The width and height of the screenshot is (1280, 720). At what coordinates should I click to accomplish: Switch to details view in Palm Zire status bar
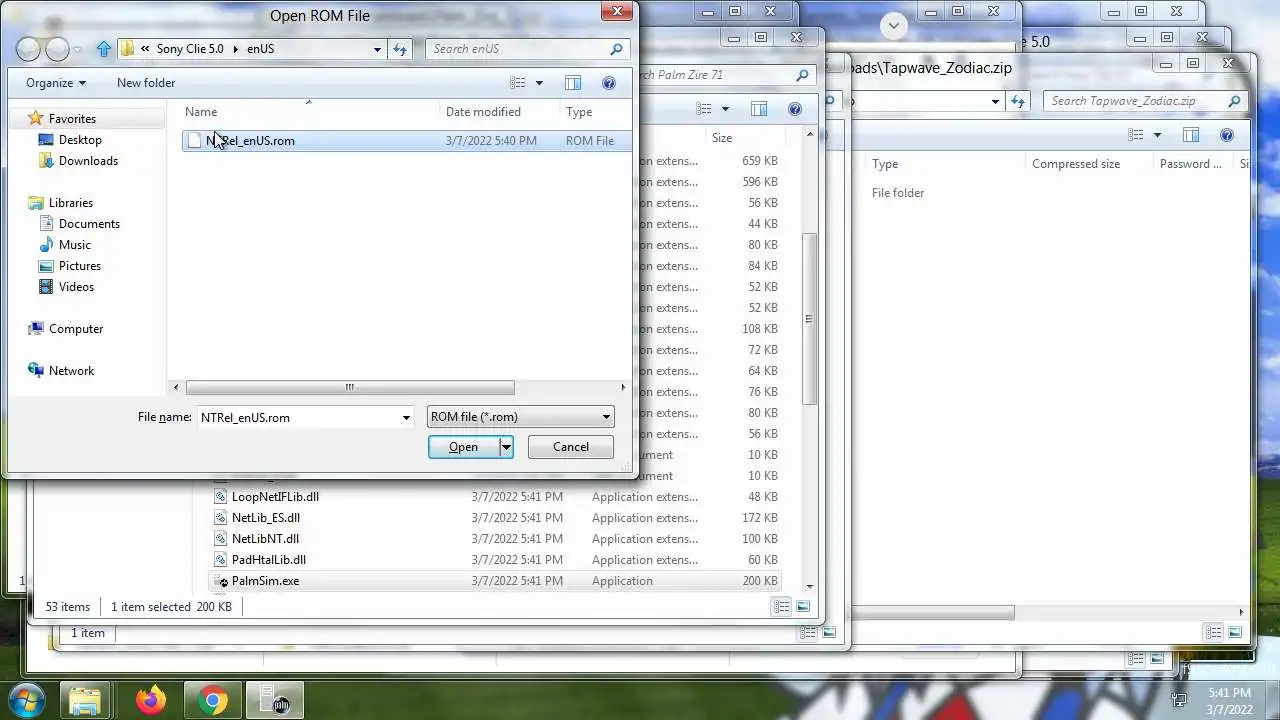[x=782, y=607]
